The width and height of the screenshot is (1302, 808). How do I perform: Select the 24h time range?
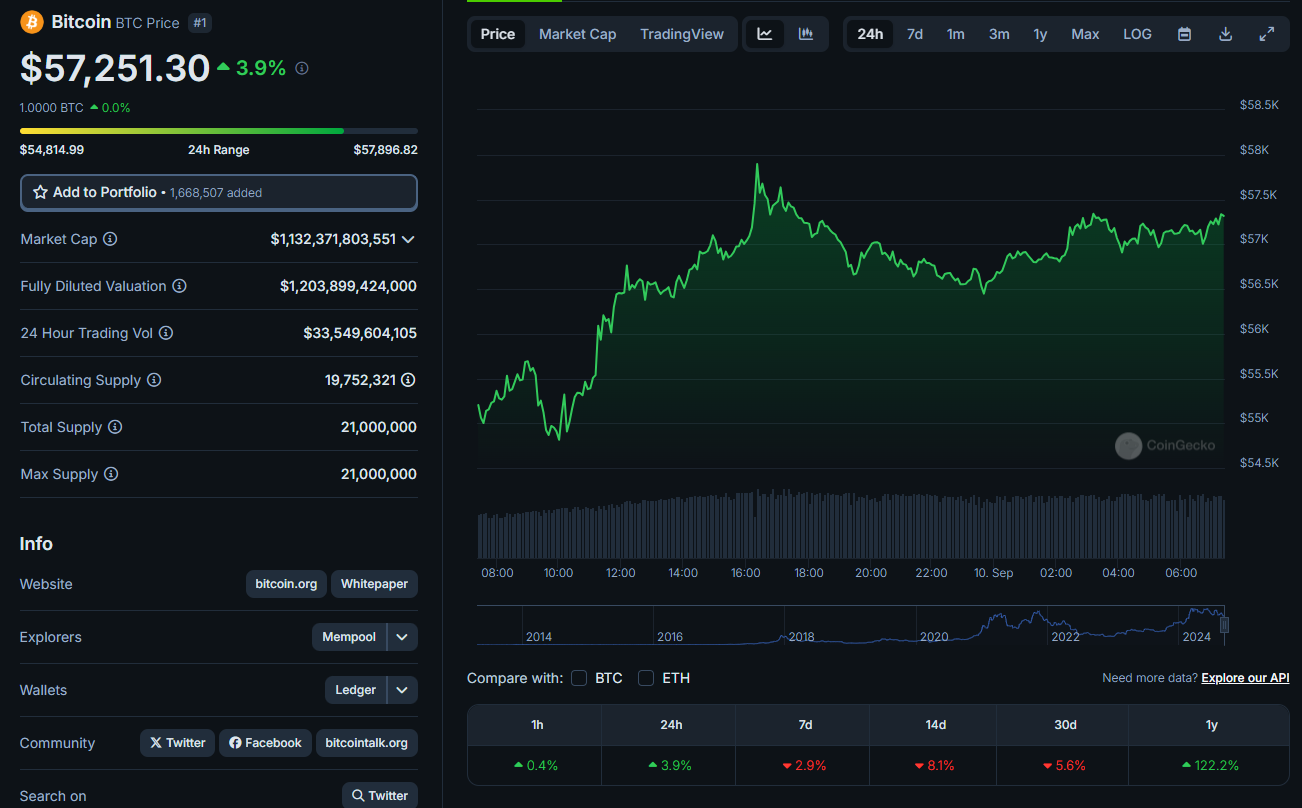870,34
